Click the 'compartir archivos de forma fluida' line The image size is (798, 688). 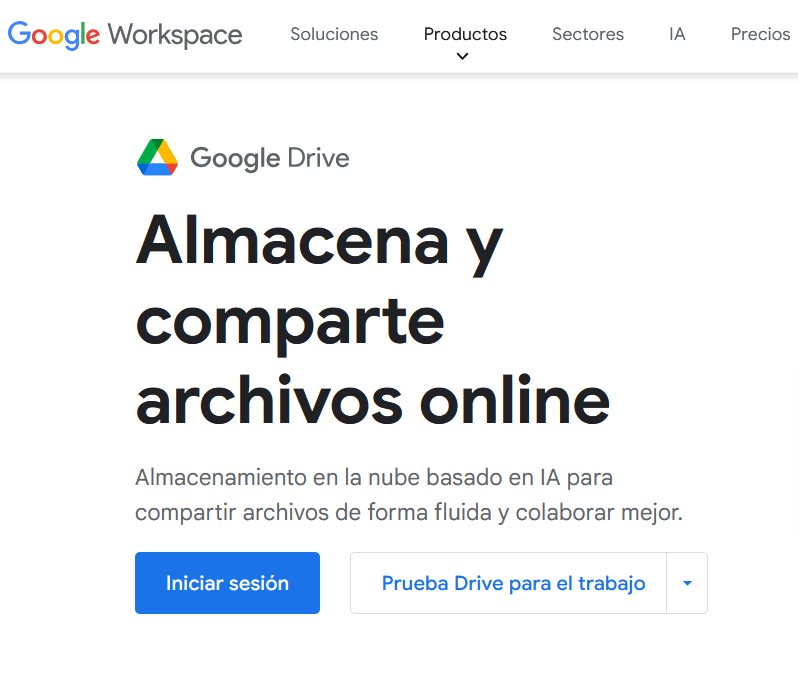pyautogui.click(x=408, y=512)
